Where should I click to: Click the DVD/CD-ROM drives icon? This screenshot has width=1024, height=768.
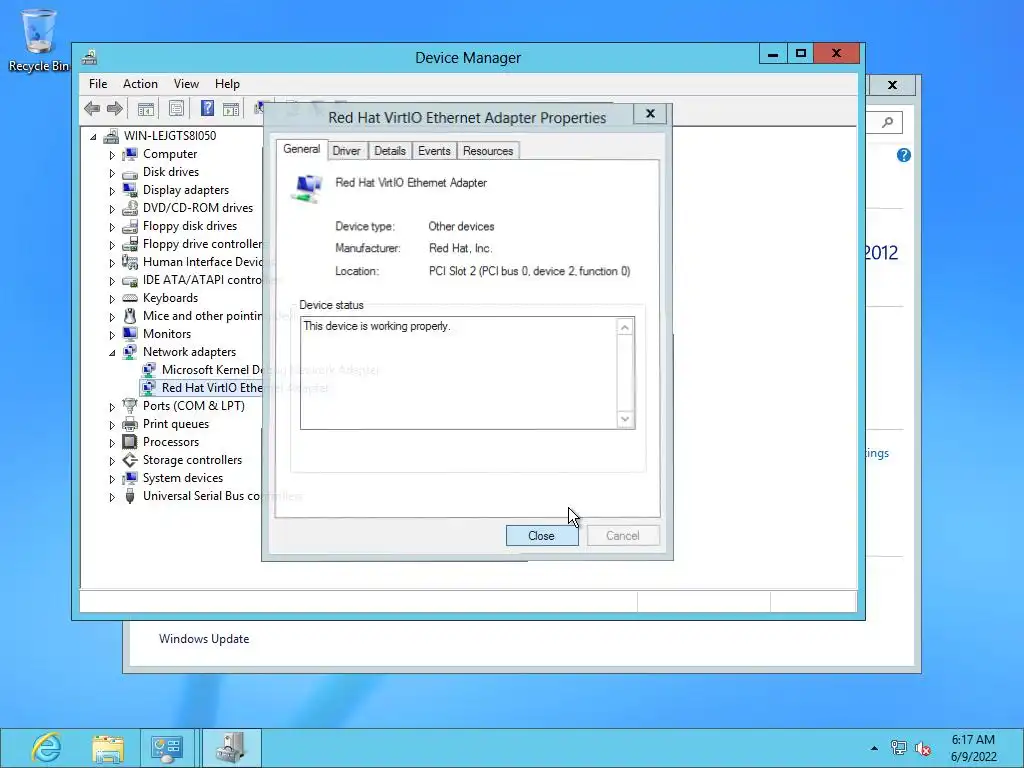point(130,208)
